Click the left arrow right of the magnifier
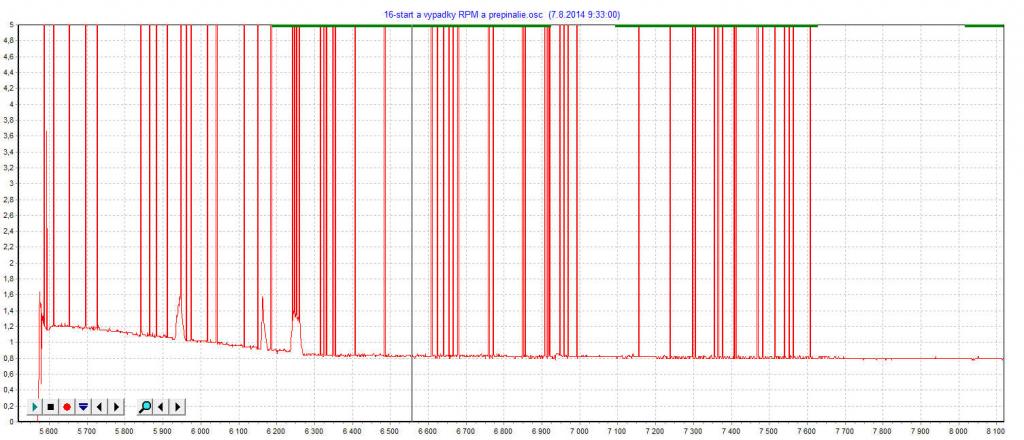1024x440 pixels. [x=162, y=407]
